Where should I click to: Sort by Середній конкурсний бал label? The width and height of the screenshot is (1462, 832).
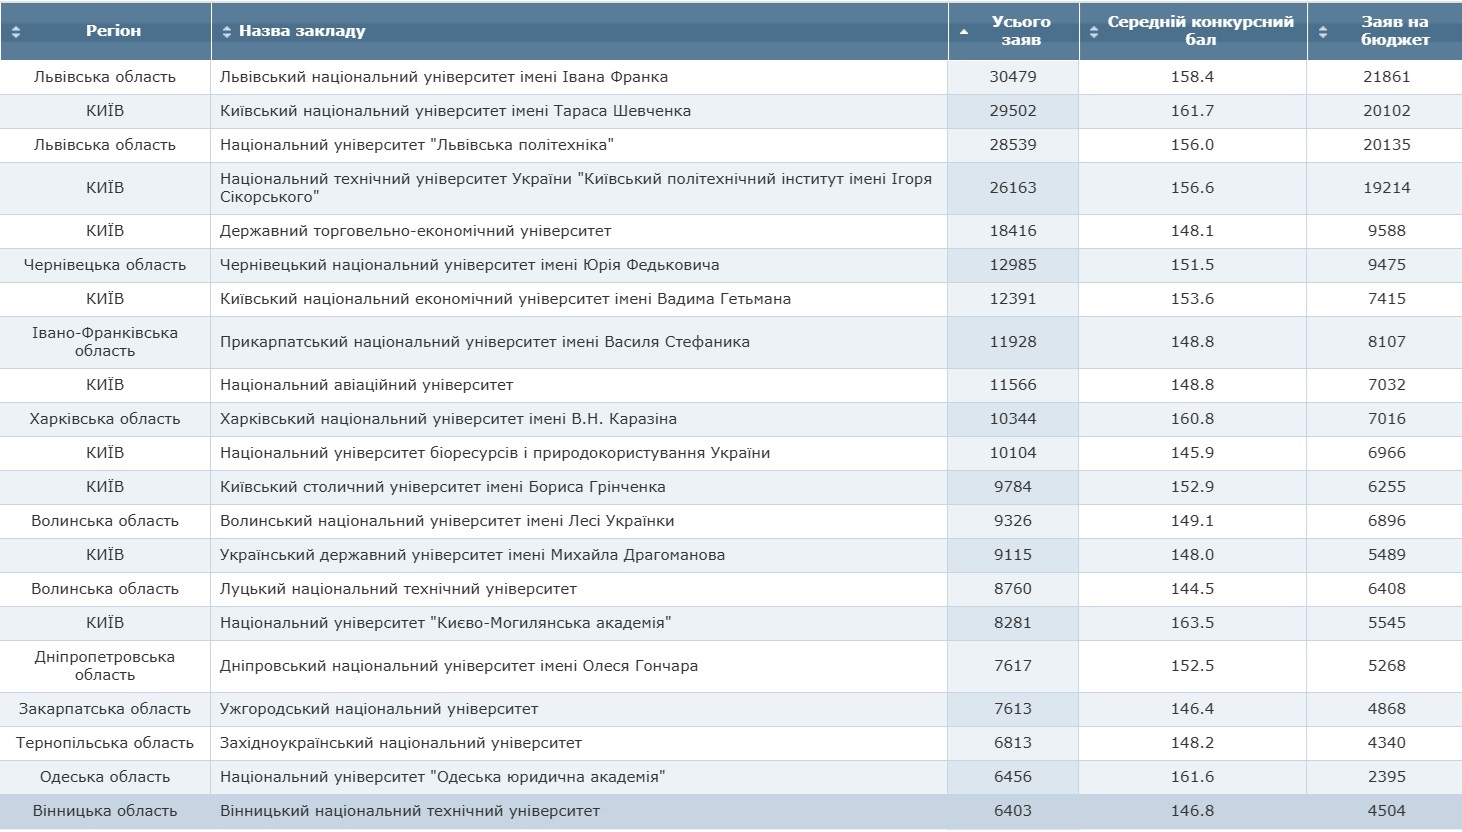click(x=1200, y=31)
